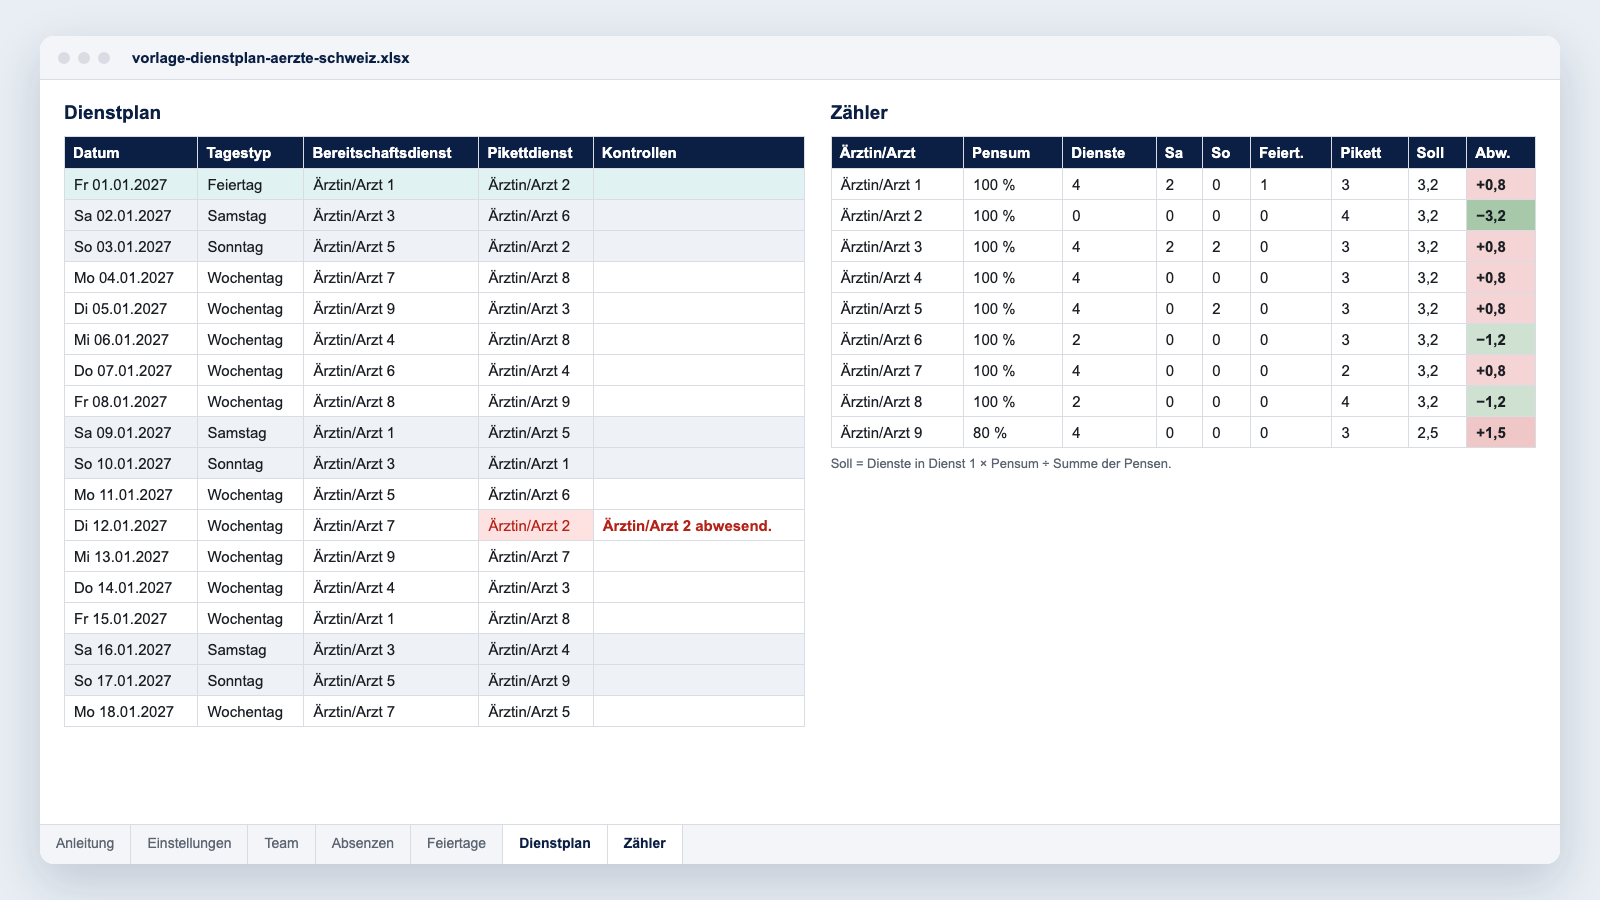This screenshot has height=900, width=1600.
Task: Click the Dienstplan section heading
Action: pyautogui.click(x=112, y=112)
